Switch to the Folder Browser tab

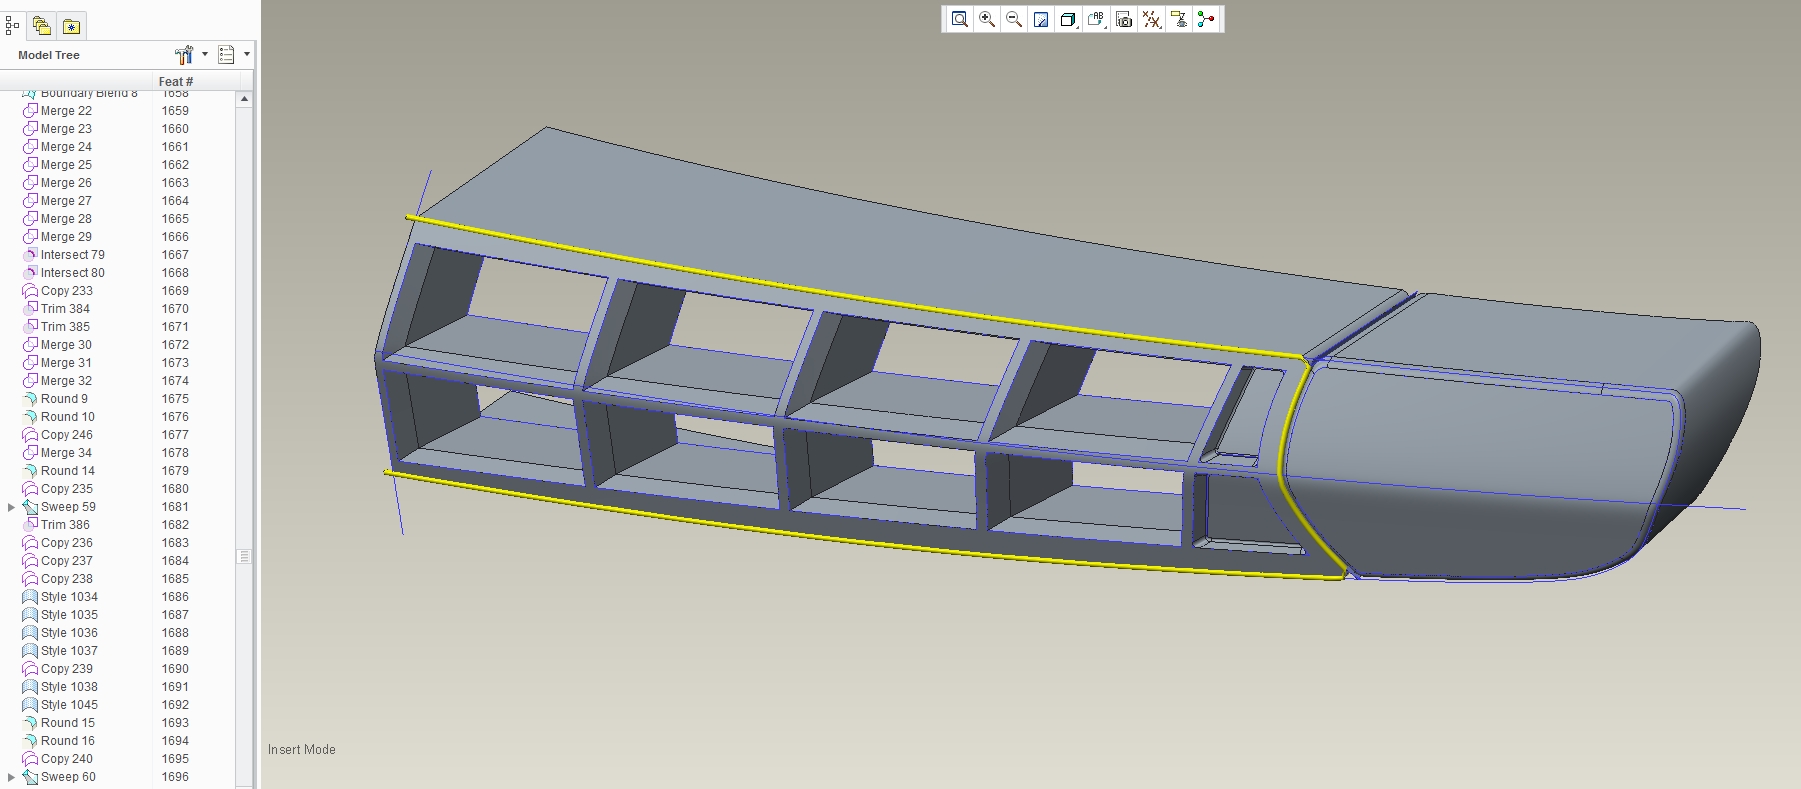pyautogui.click(x=41, y=26)
